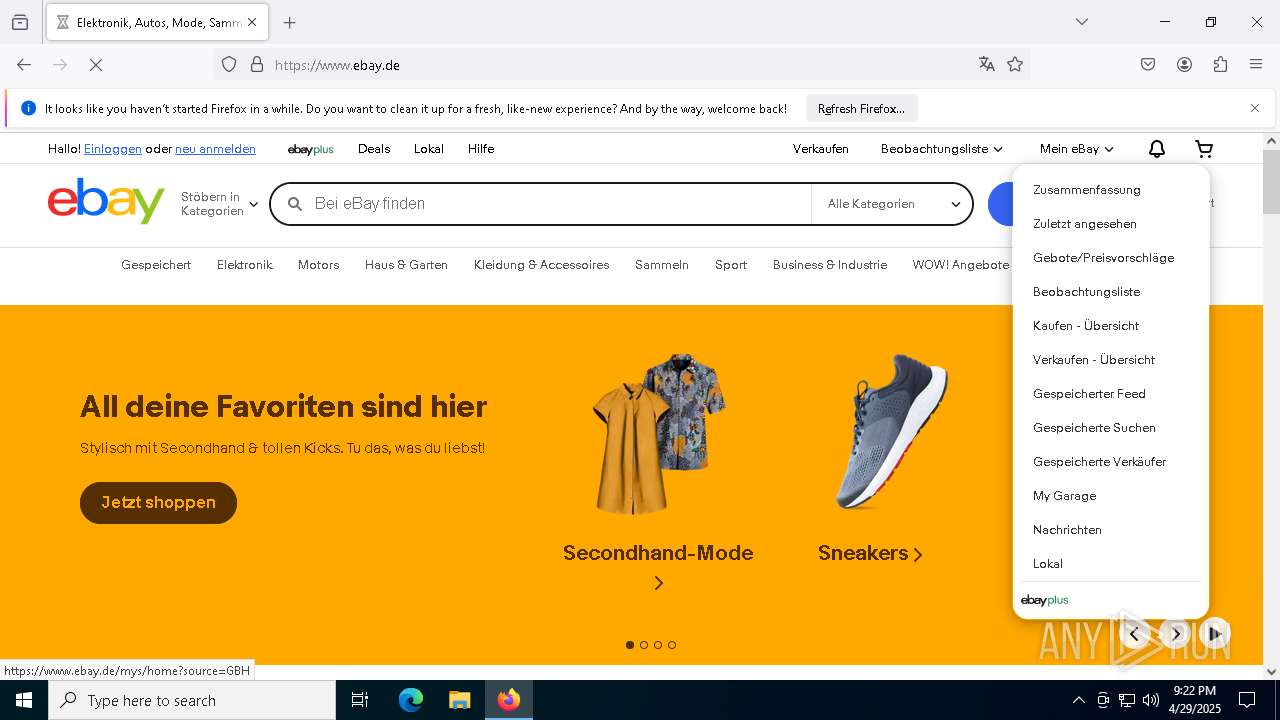Open Verkaufen - Übersicht menu entry
This screenshot has height=720, width=1280.
pyautogui.click(x=1094, y=360)
